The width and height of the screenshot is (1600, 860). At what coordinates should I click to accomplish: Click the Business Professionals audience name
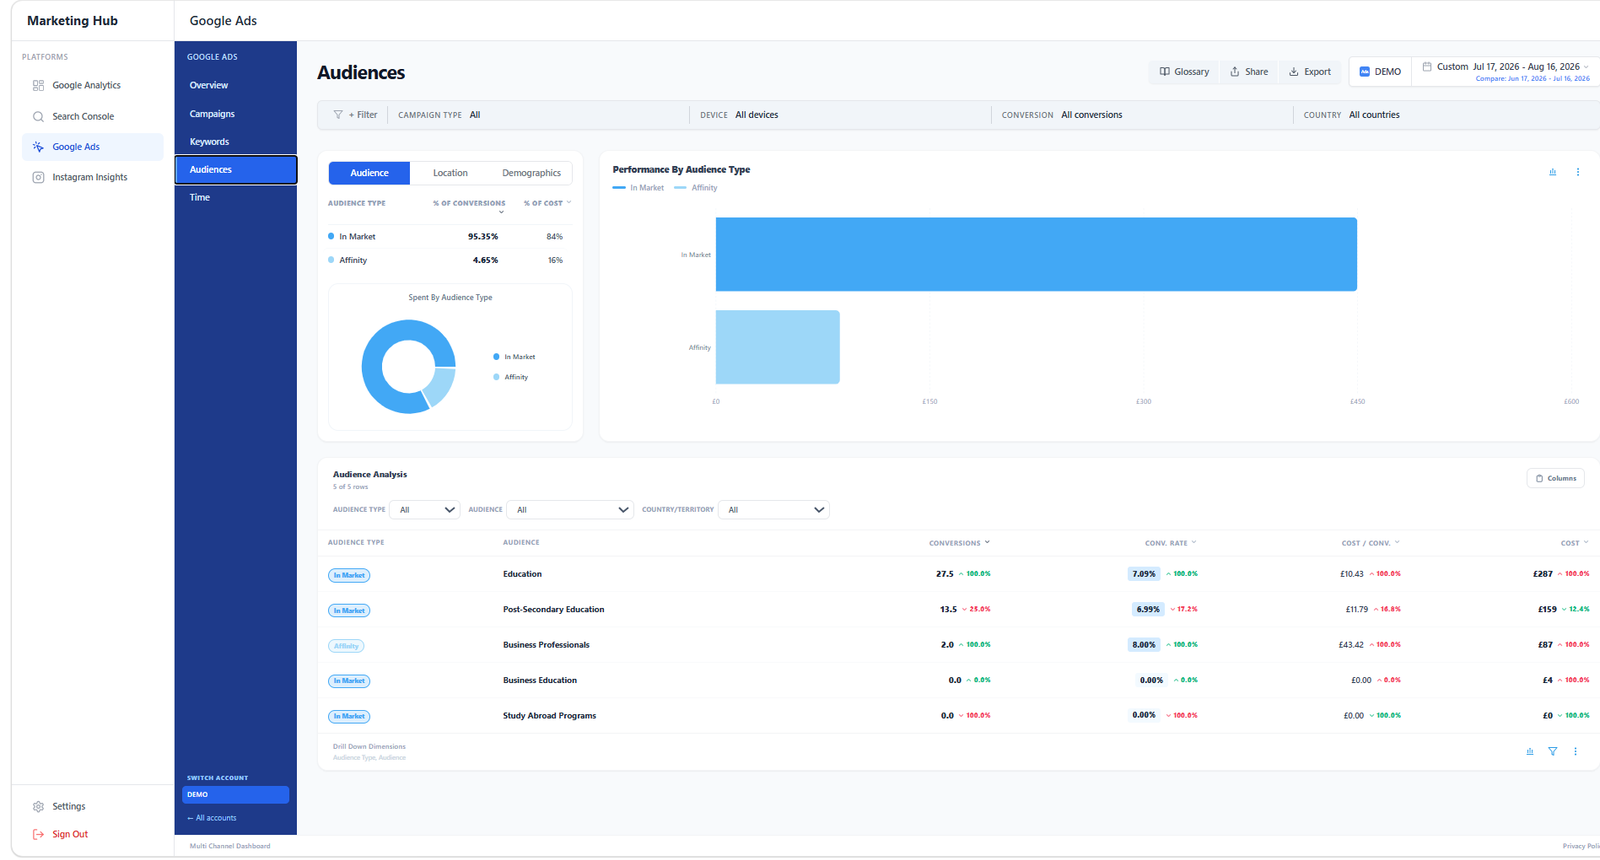click(x=546, y=645)
